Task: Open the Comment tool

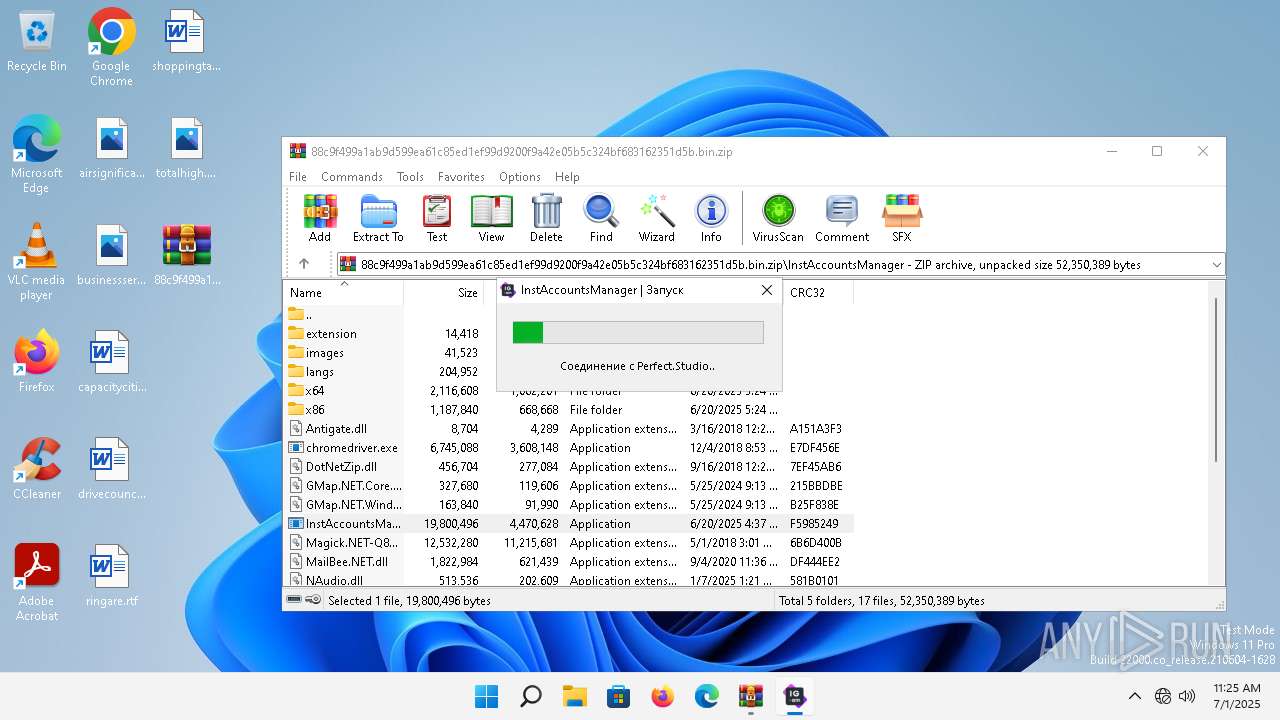Action: click(842, 218)
